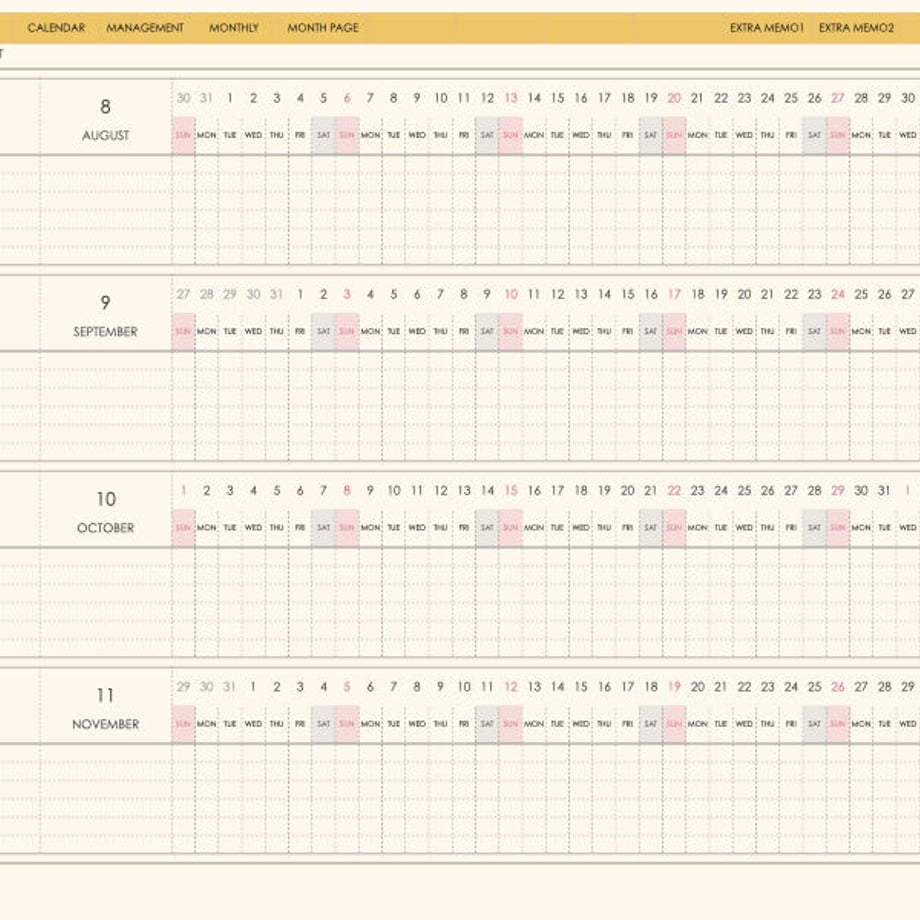Open the MONTH PAGE tab
This screenshot has height=920, width=920.
(x=323, y=28)
